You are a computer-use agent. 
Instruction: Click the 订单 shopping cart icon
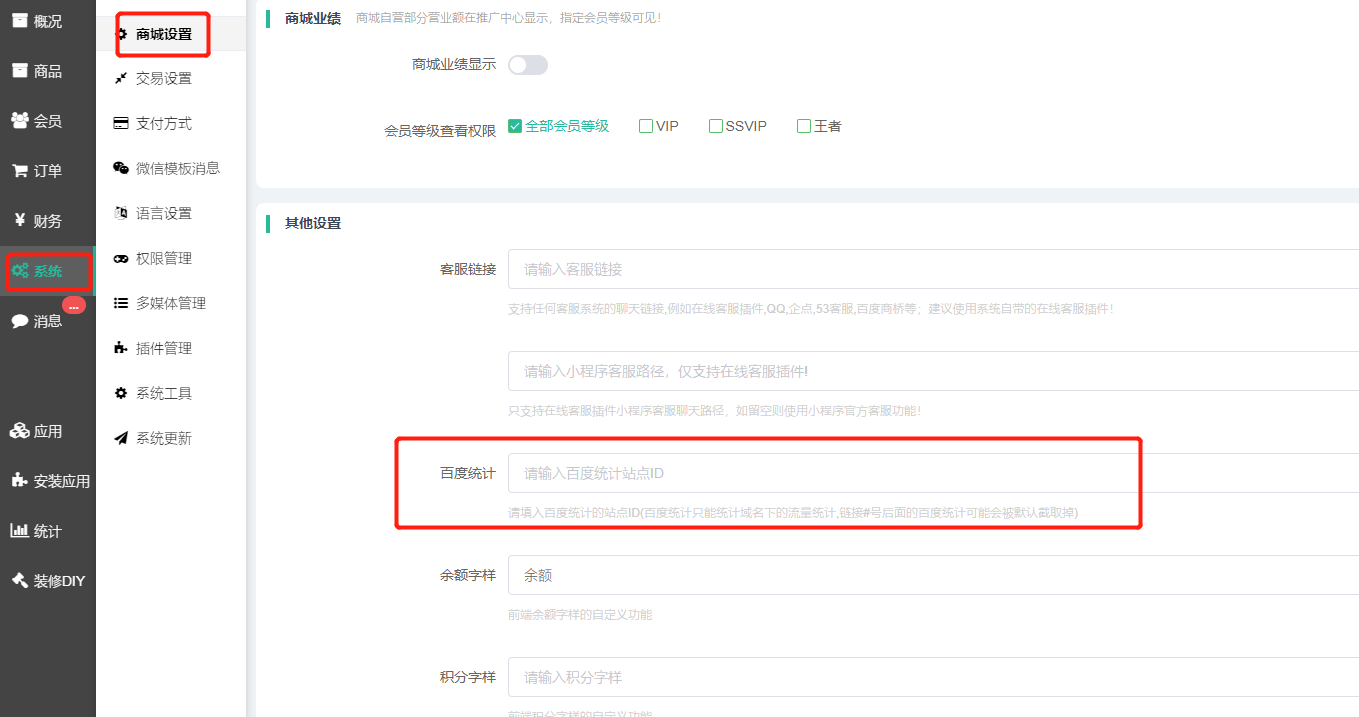19,171
